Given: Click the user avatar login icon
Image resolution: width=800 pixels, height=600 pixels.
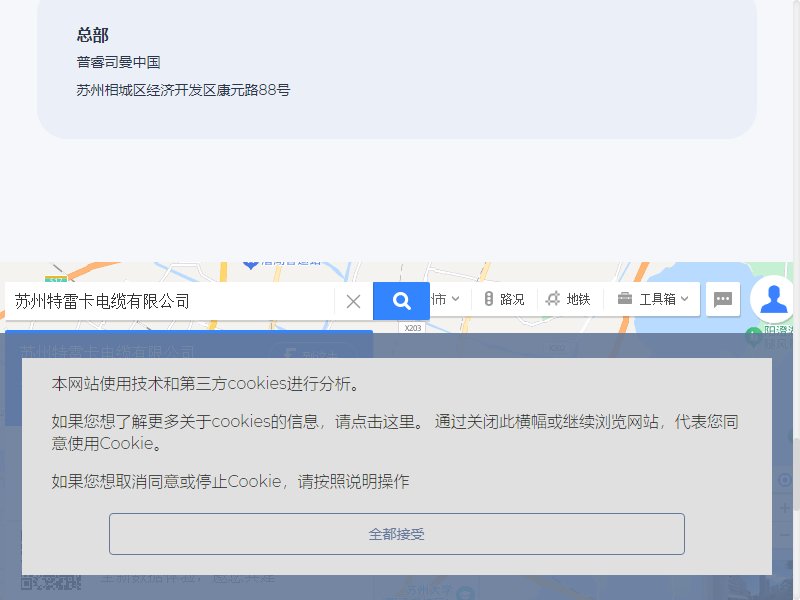Looking at the screenshot, I should click(773, 299).
